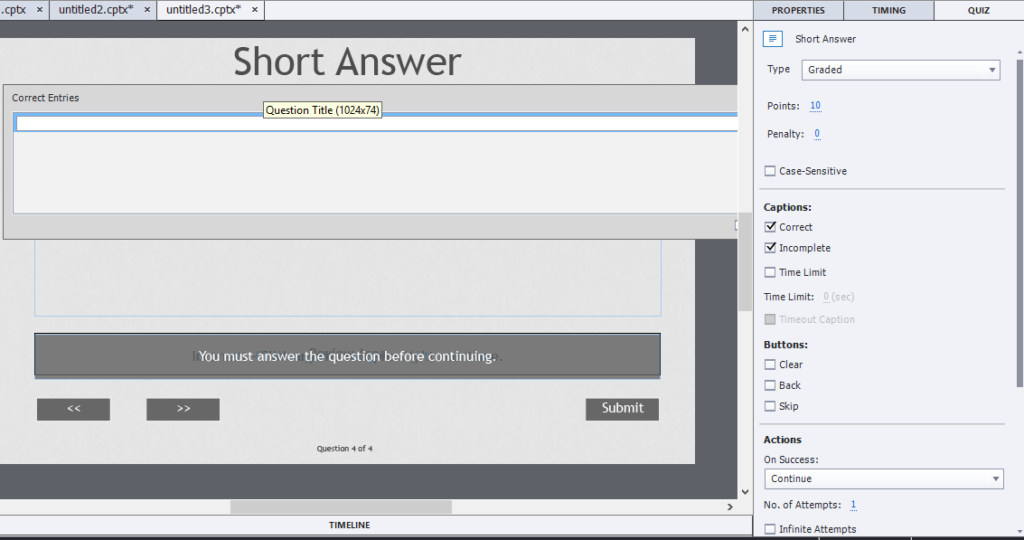The height and width of the screenshot is (540, 1024).
Task: Click the stage vertical scrollbar thumb
Action: click(745, 261)
